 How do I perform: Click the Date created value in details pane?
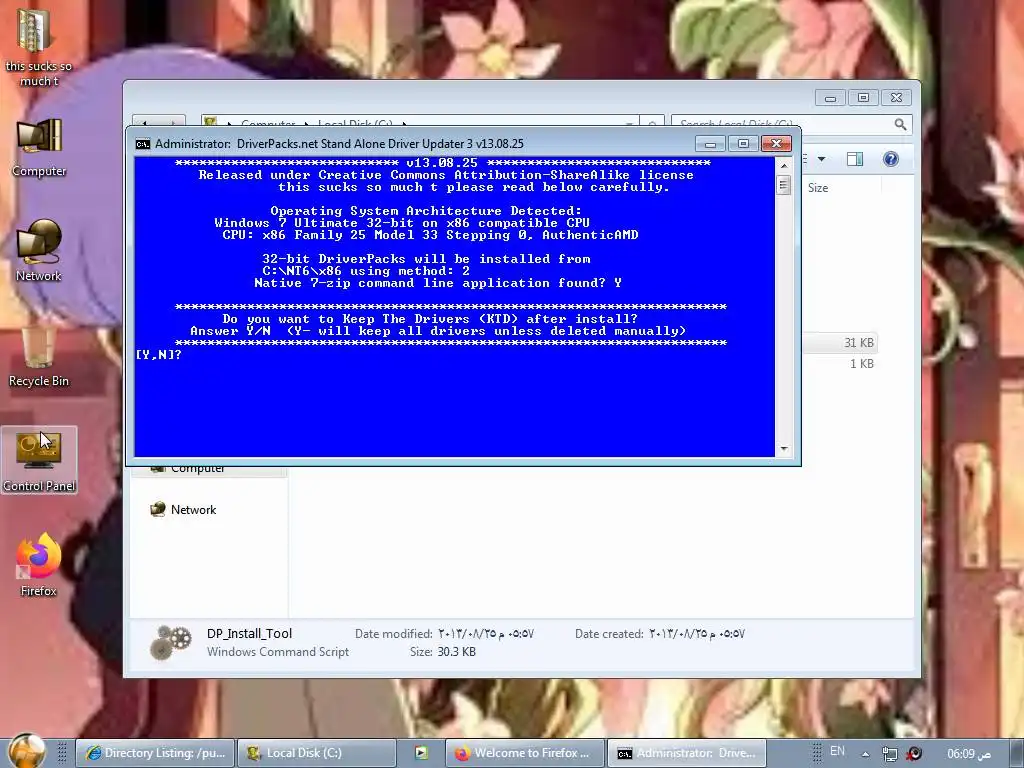[x=697, y=634]
